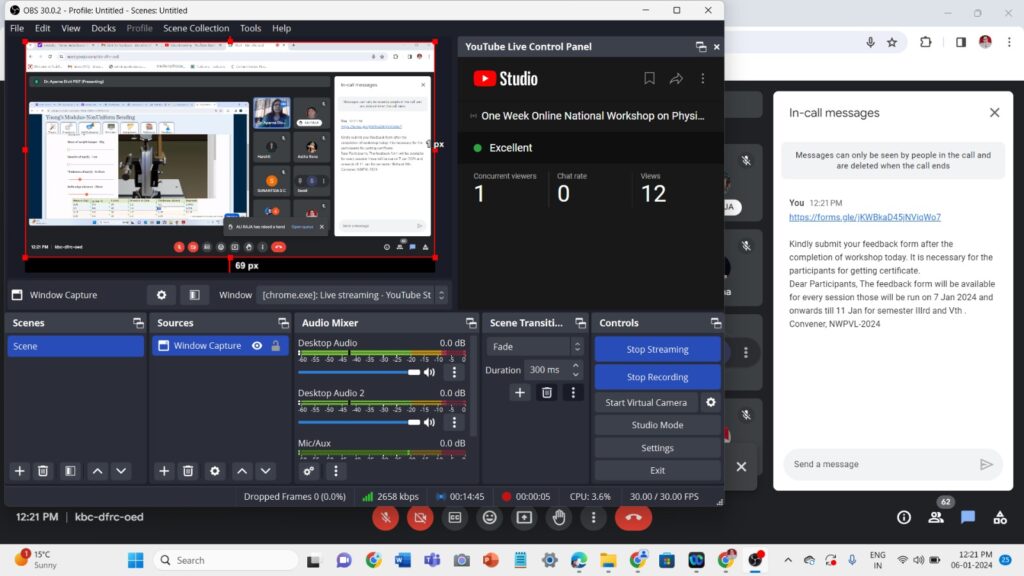Click the raise hand icon in Meet
This screenshot has width=1024, height=576.
point(559,517)
